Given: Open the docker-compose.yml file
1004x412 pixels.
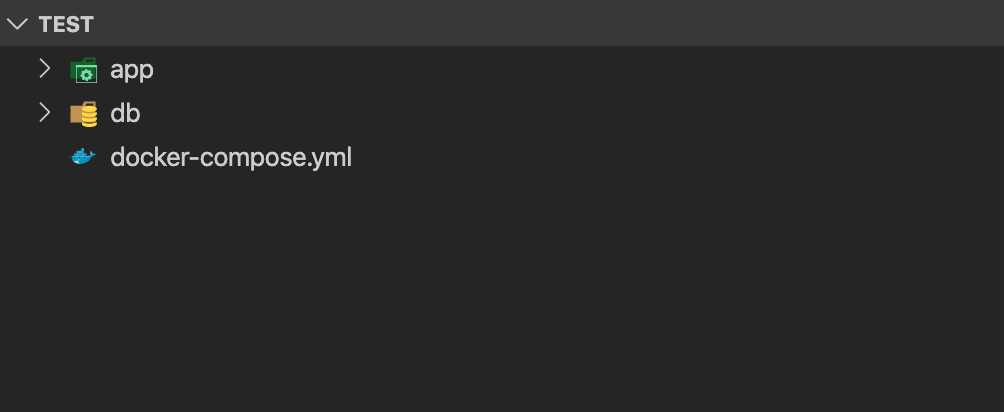Looking at the screenshot, I should [230, 158].
